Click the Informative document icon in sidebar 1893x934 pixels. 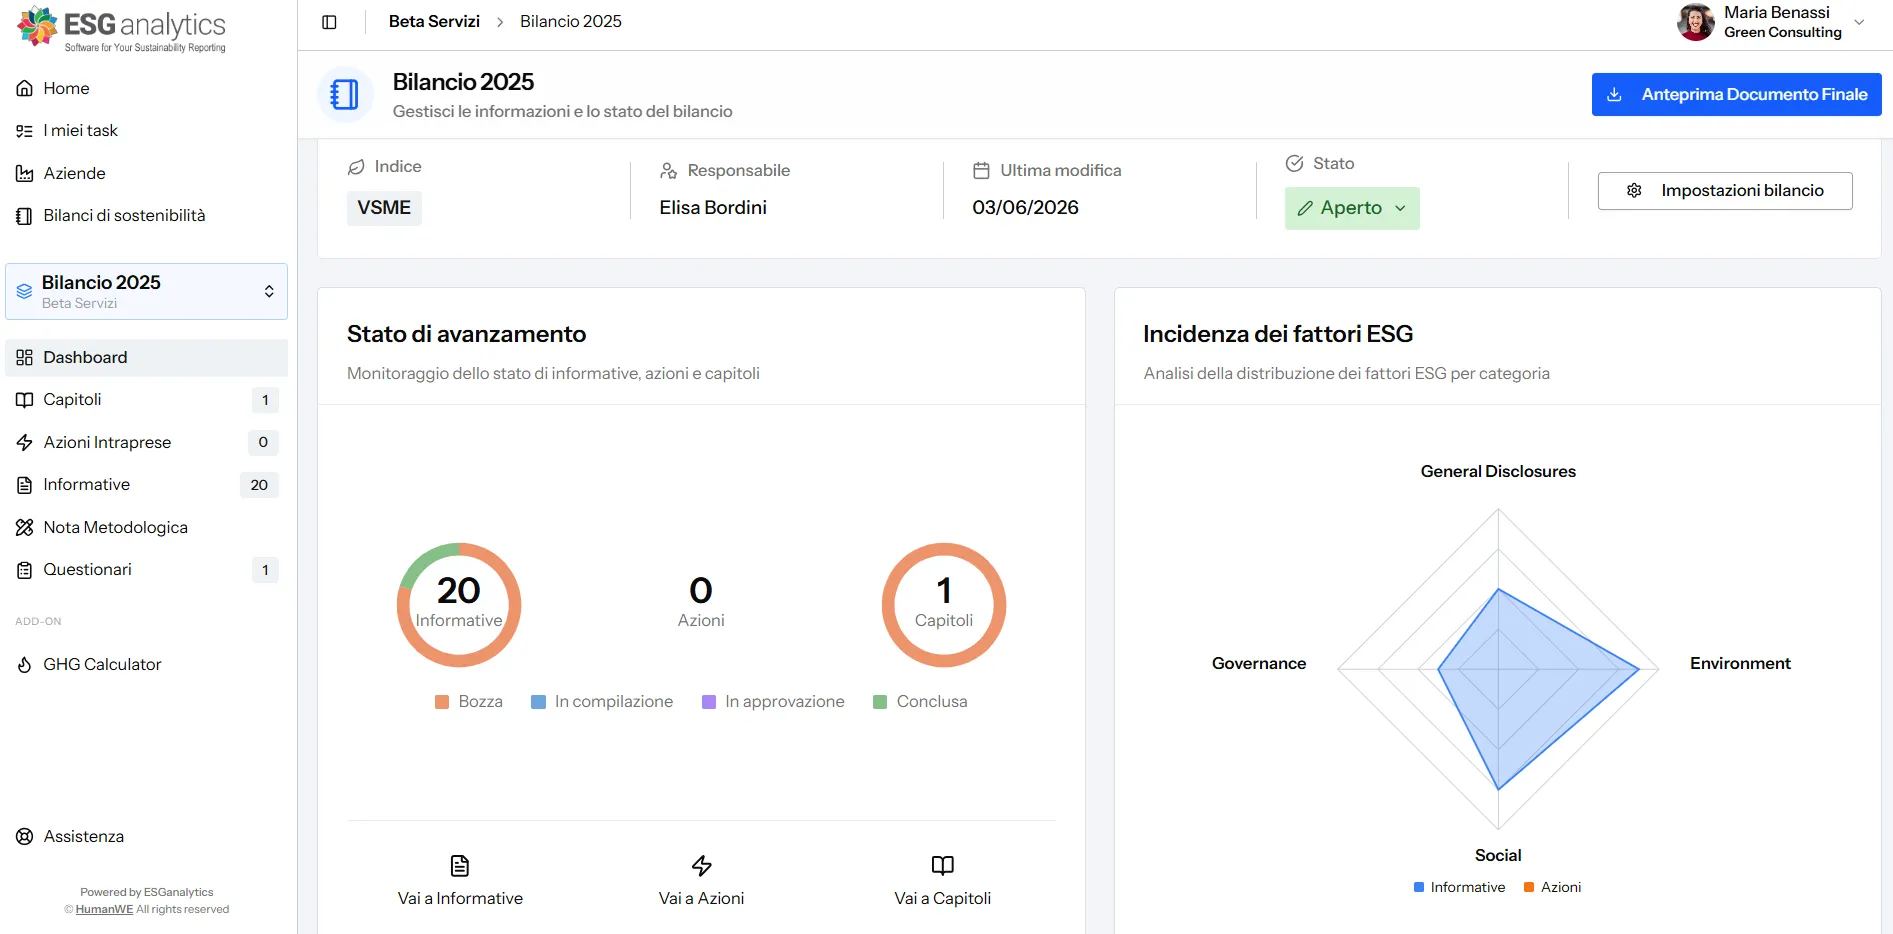(25, 485)
